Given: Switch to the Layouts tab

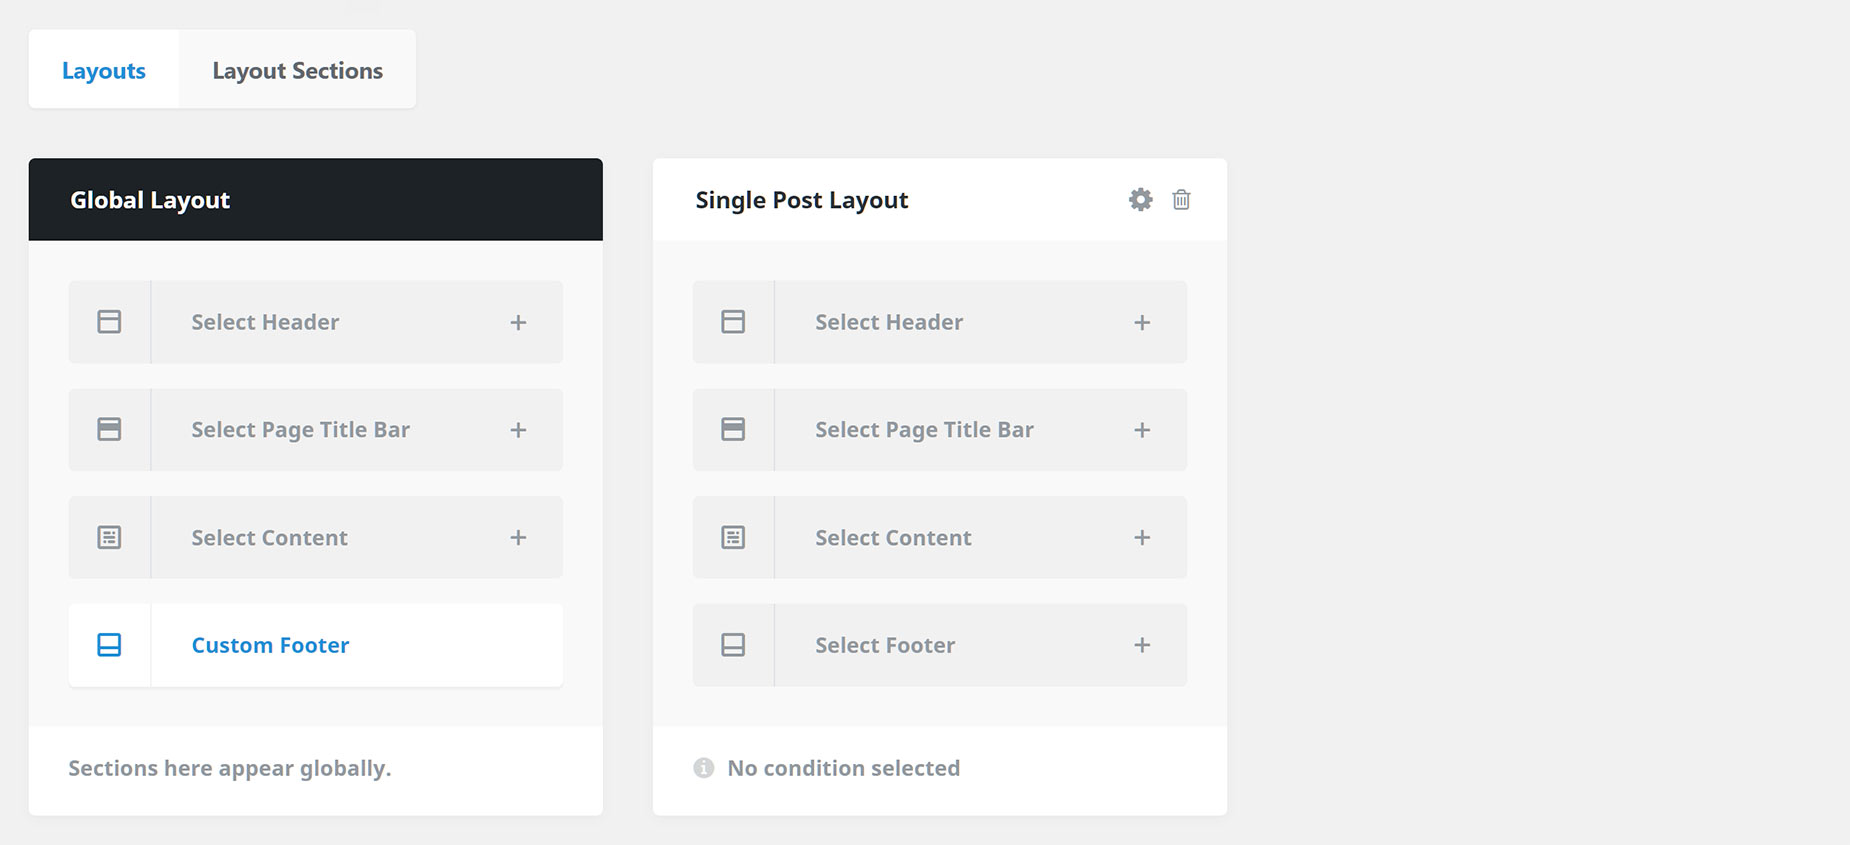Looking at the screenshot, I should 104,70.
